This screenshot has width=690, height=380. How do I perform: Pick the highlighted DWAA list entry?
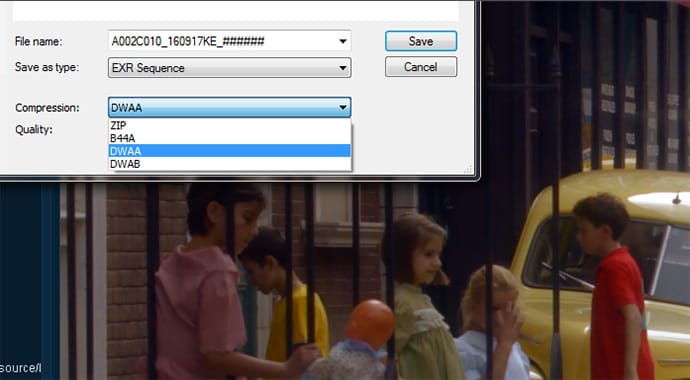click(229, 150)
